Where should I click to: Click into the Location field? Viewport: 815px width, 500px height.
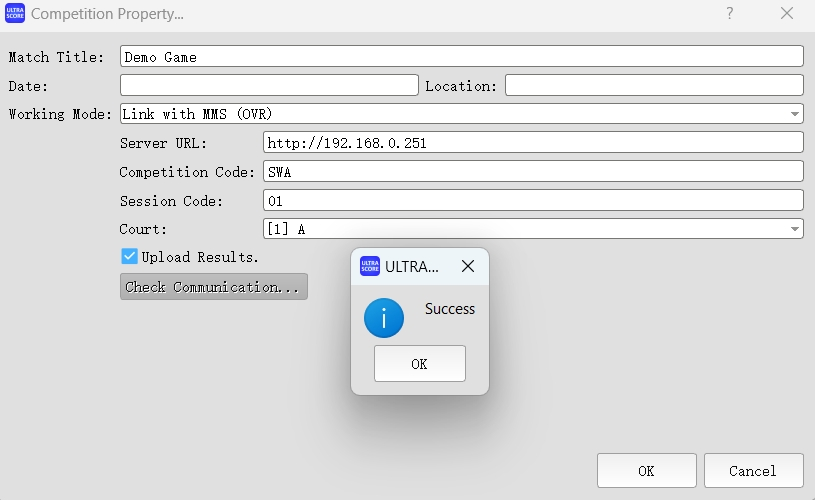(654, 85)
